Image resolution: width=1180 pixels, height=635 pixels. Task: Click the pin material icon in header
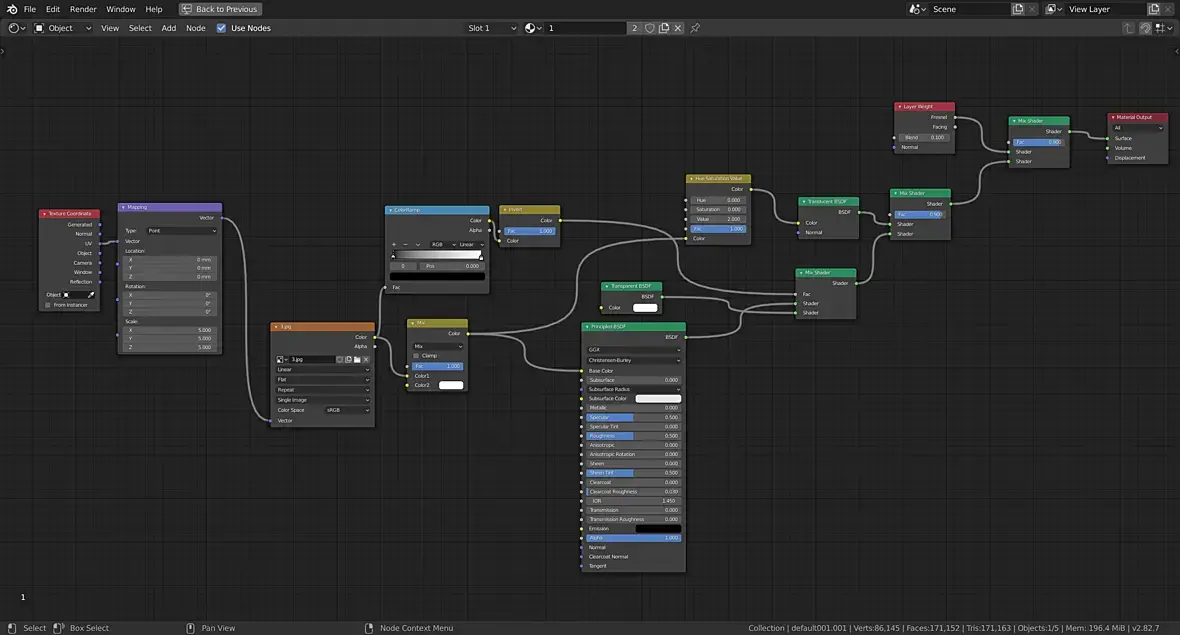coord(695,28)
